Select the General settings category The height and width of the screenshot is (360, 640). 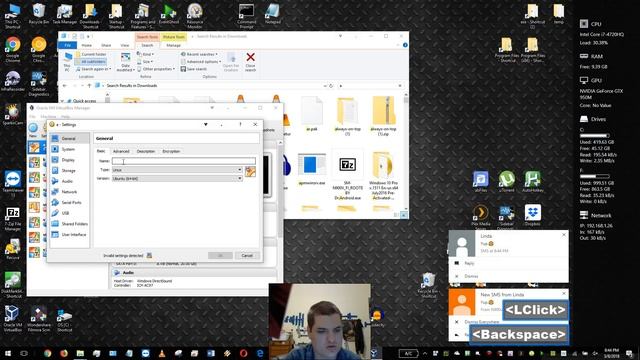point(69,139)
